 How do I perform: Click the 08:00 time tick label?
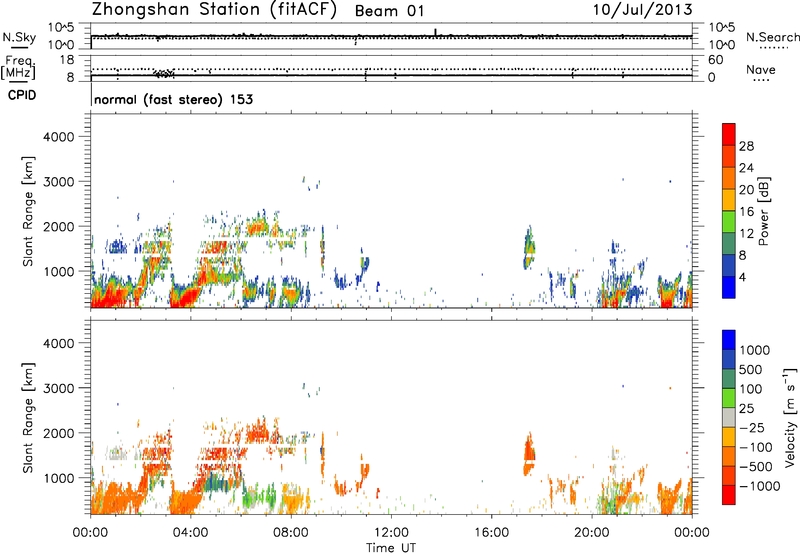pyautogui.click(x=291, y=533)
